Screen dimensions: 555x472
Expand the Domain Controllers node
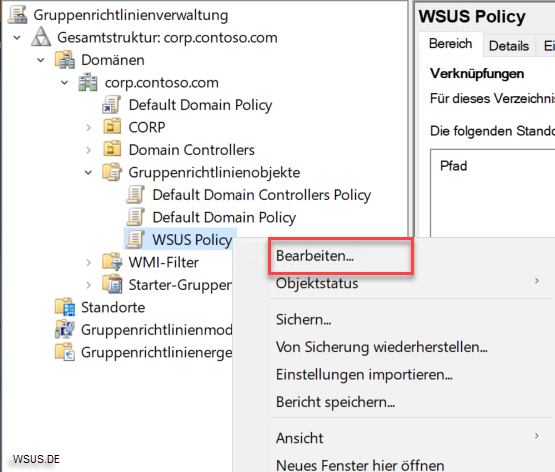coord(88,150)
